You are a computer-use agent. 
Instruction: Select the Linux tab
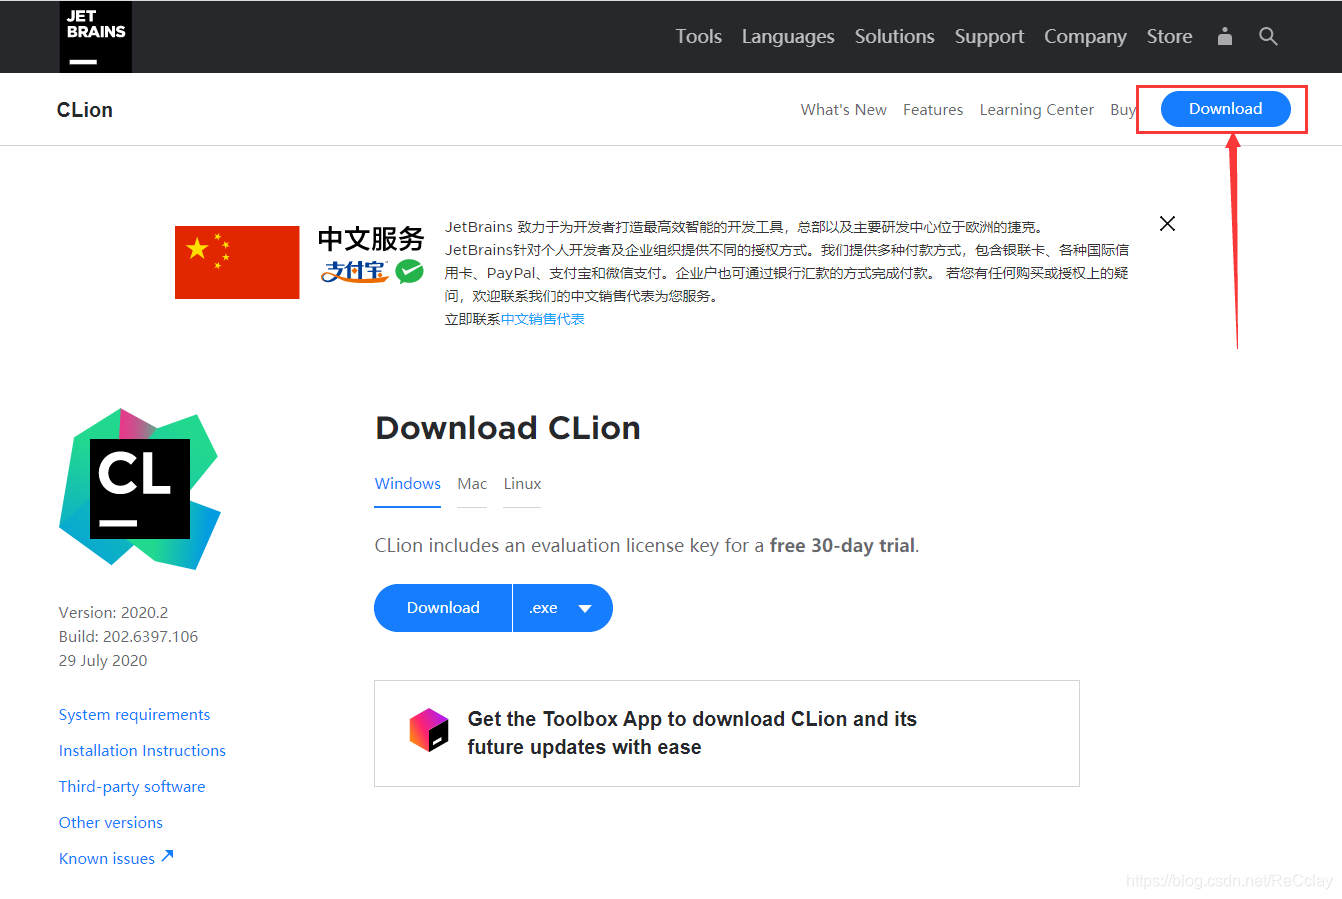(x=522, y=484)
